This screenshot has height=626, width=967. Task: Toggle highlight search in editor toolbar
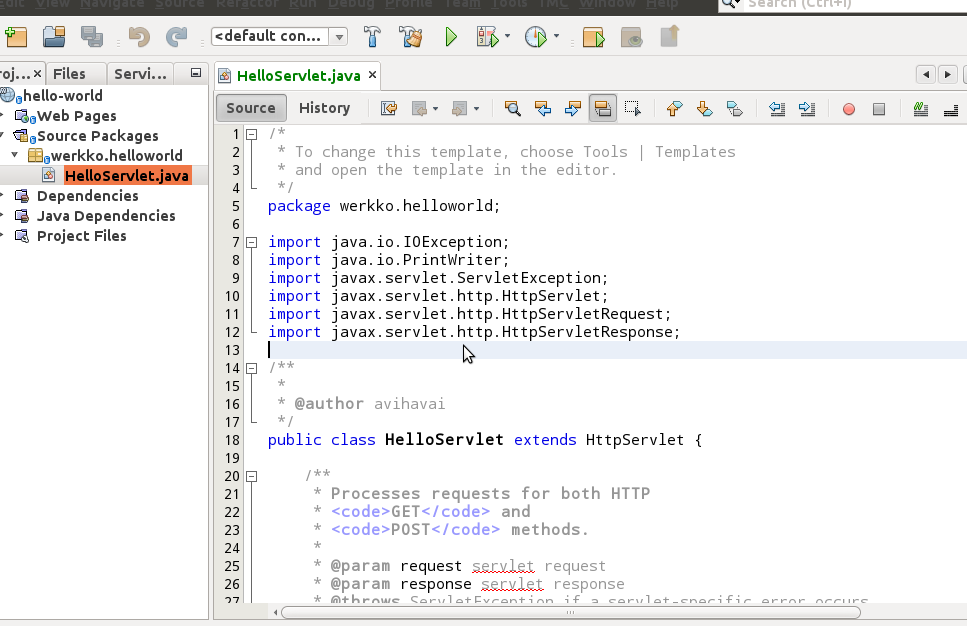point(603,109)
